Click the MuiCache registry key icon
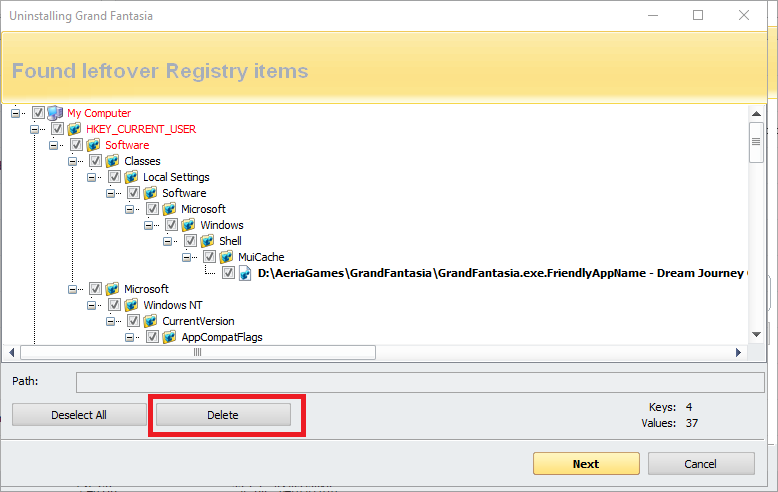The image size is (778, 492). point(226,257)
